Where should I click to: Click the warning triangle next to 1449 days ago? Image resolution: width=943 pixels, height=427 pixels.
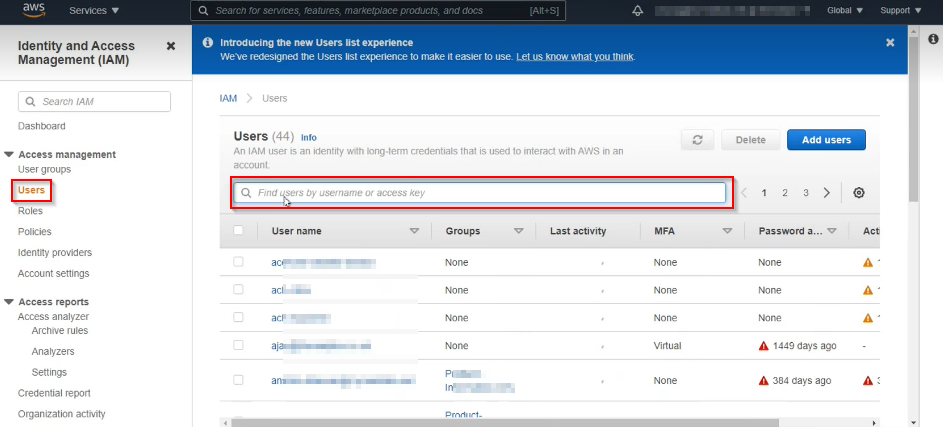click(x=764, y=346)
